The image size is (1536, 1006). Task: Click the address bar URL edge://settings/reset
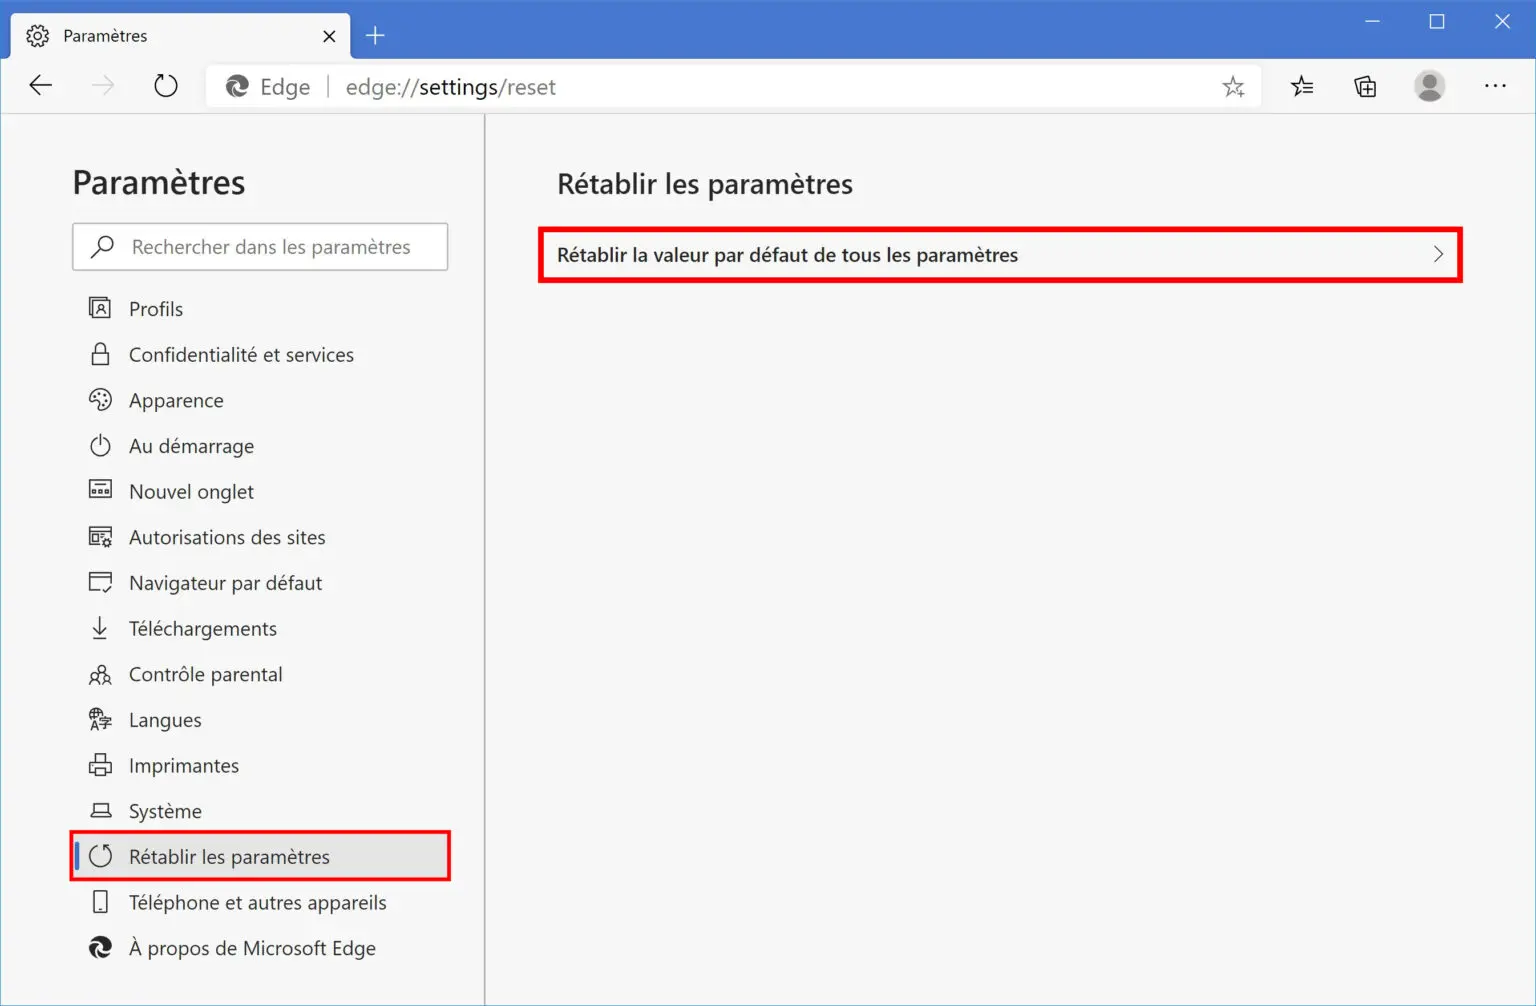pos(450,87)
